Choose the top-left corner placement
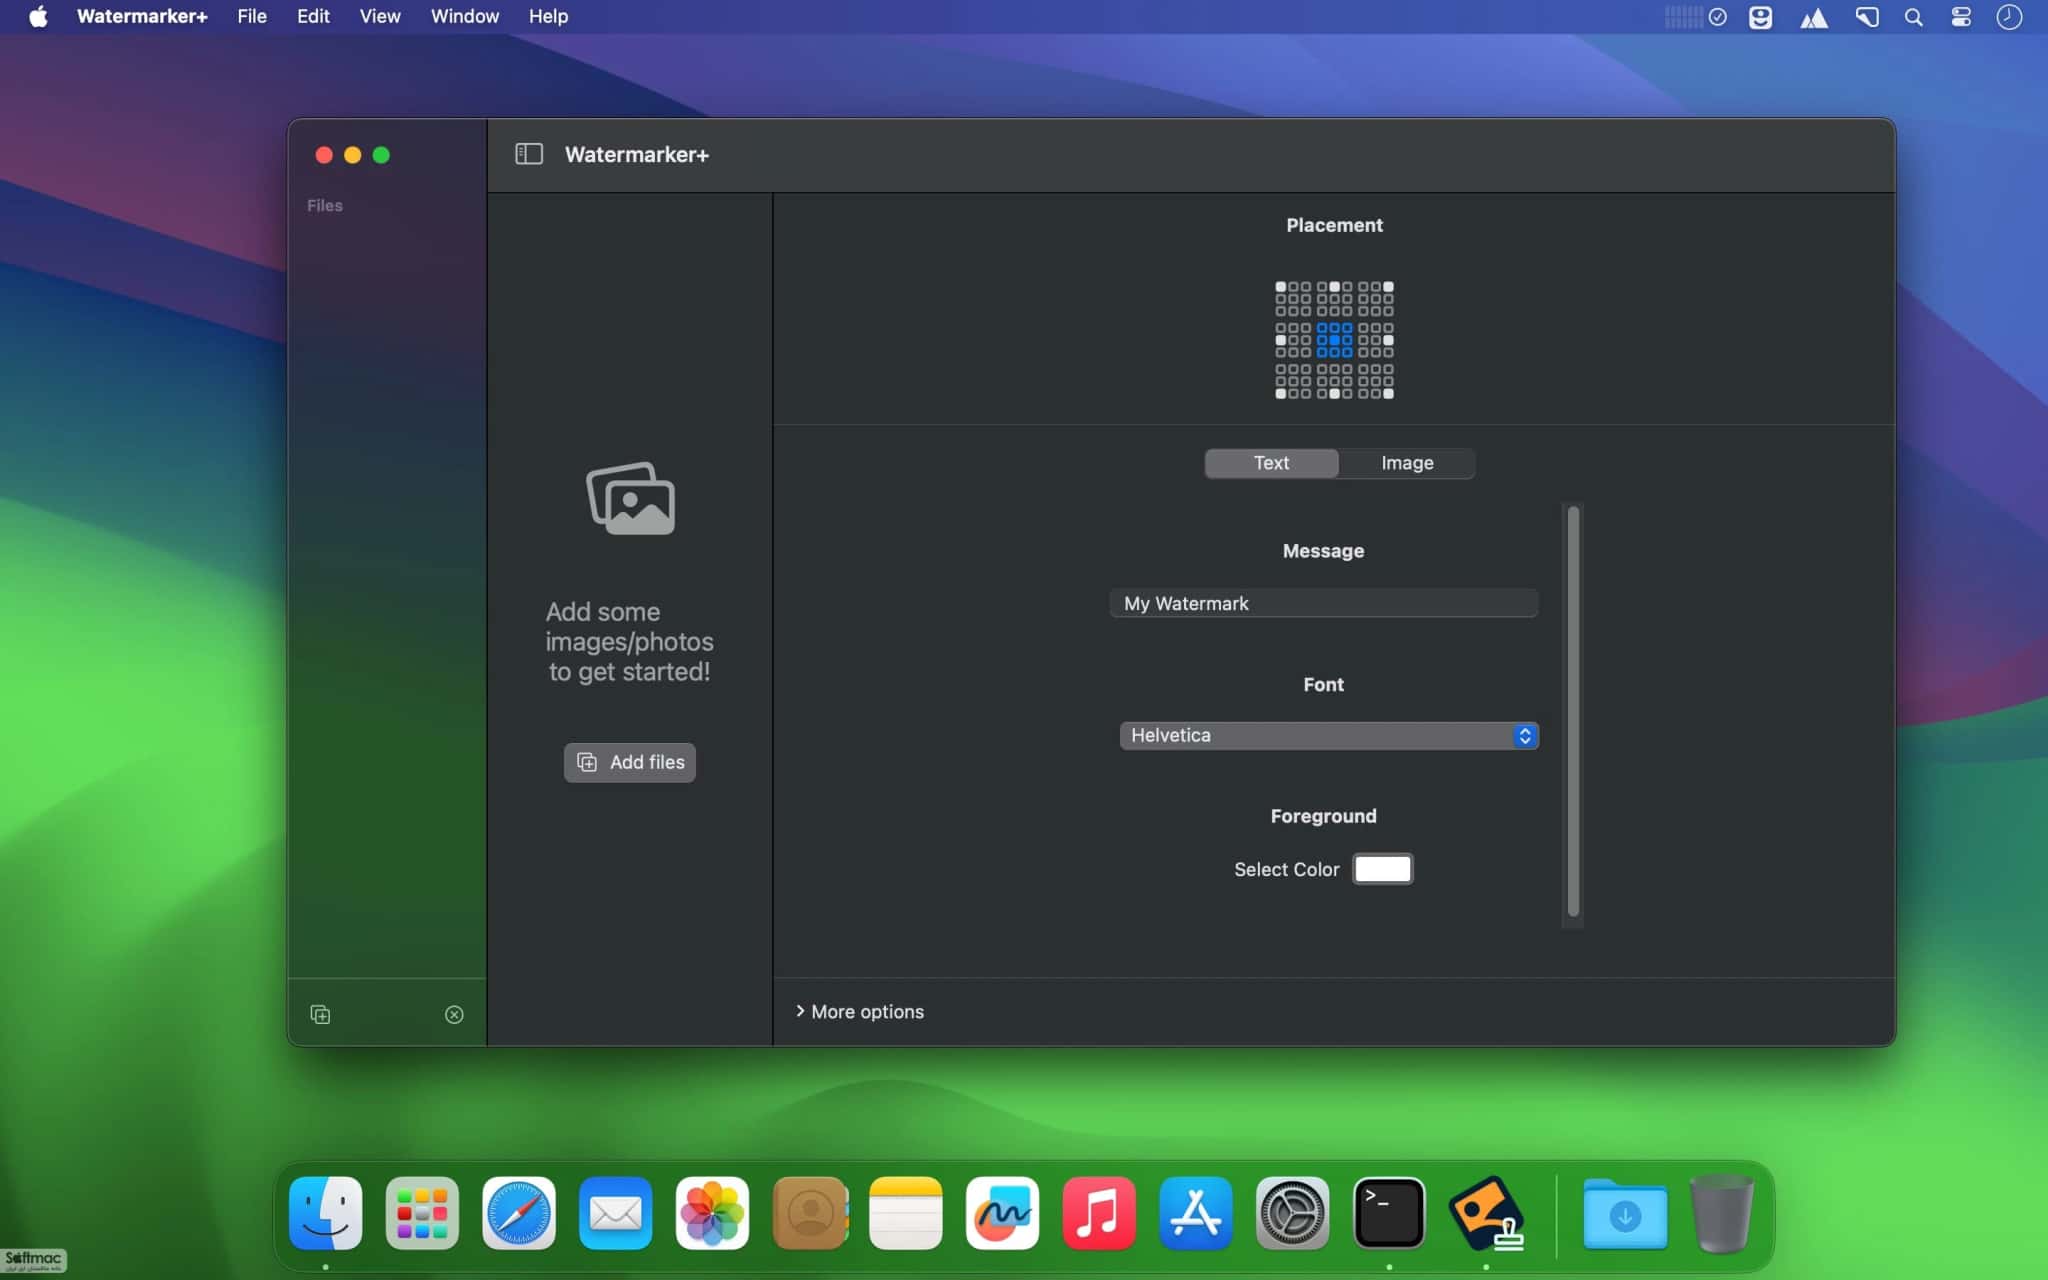This screenshot has width=2048, height=1280. (x=1281, y=287)
